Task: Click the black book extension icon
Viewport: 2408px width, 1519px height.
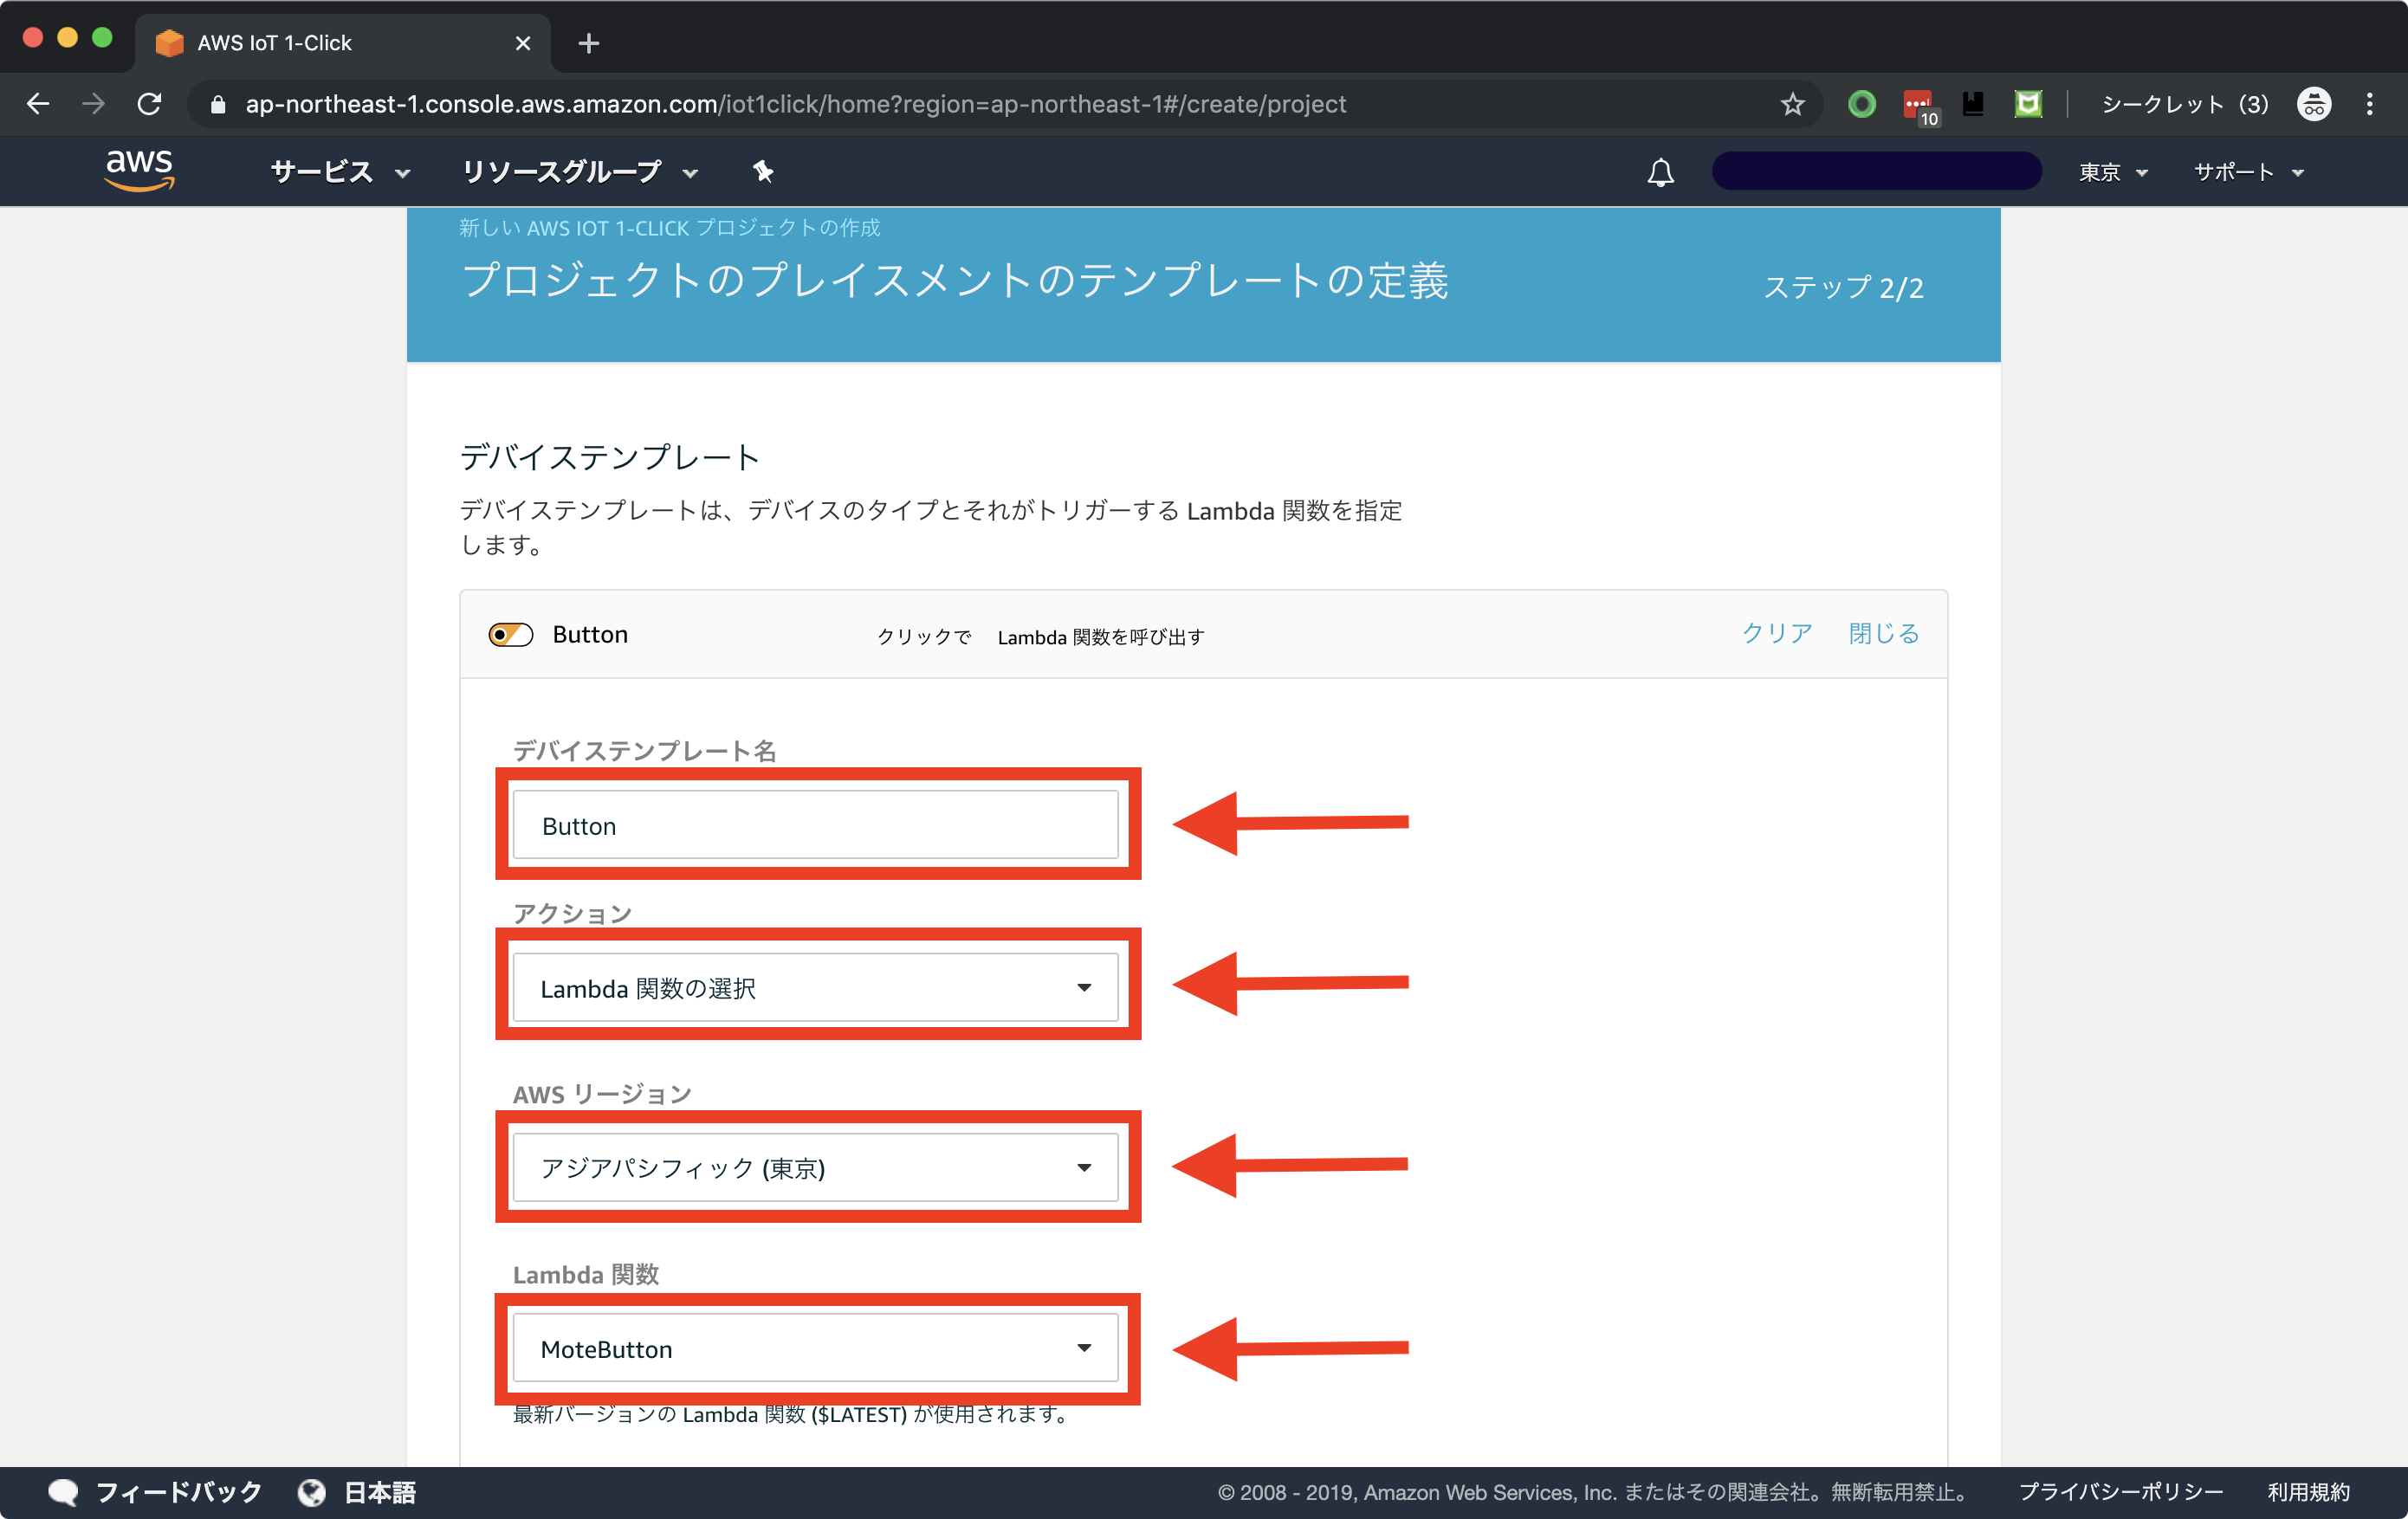Action: [x=1973, y=104]
